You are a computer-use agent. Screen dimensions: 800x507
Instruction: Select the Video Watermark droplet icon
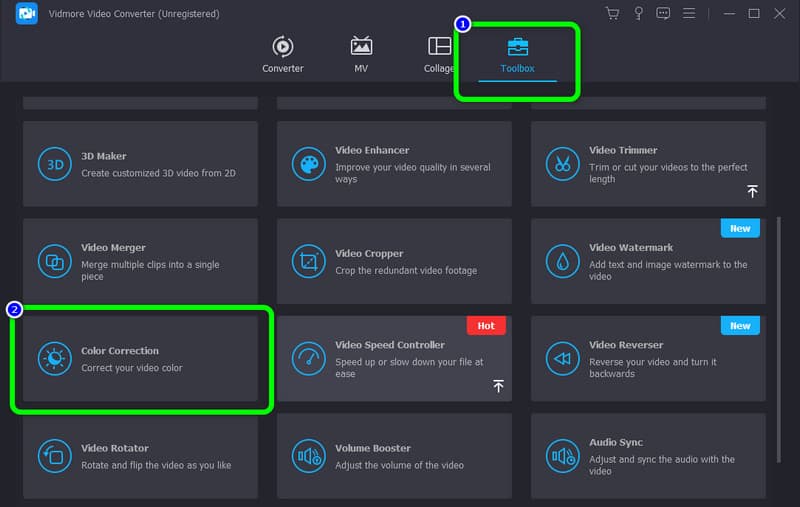pos(563,262)
